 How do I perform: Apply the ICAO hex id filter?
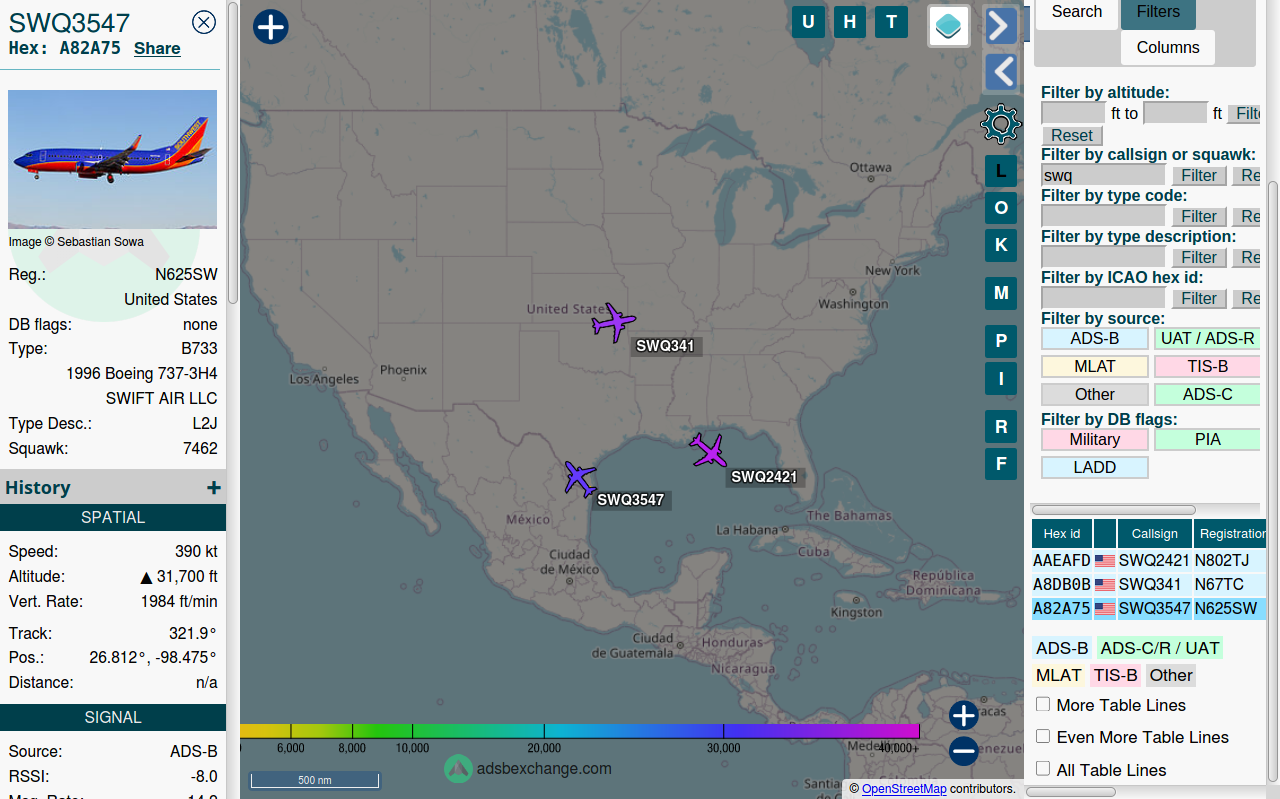[1199, 299]
